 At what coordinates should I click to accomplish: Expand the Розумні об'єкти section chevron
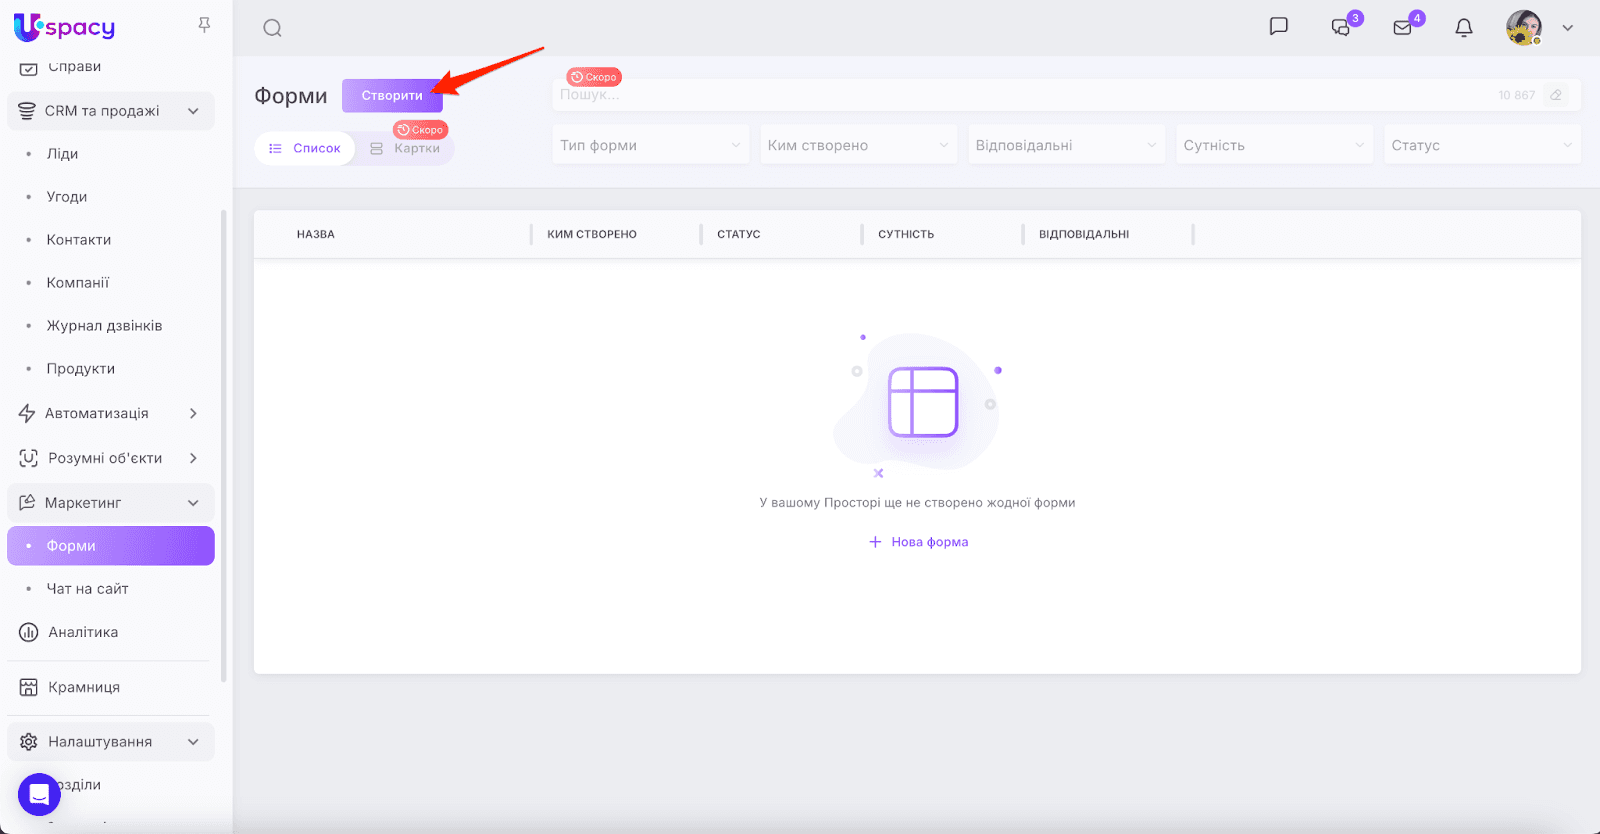[193, 458]
